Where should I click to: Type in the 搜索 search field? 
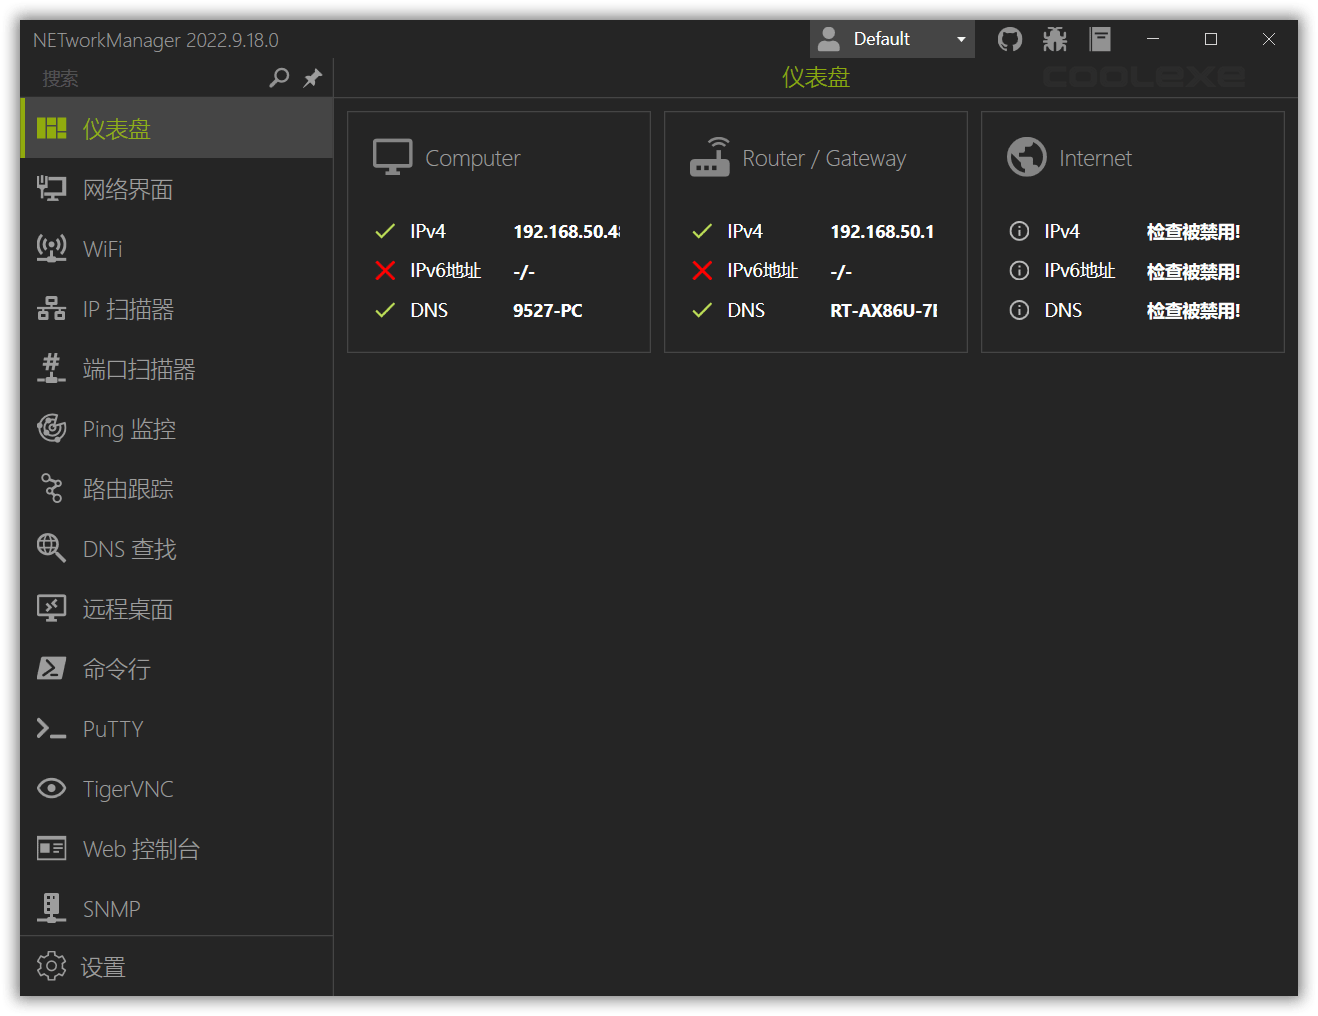(150, 78)
